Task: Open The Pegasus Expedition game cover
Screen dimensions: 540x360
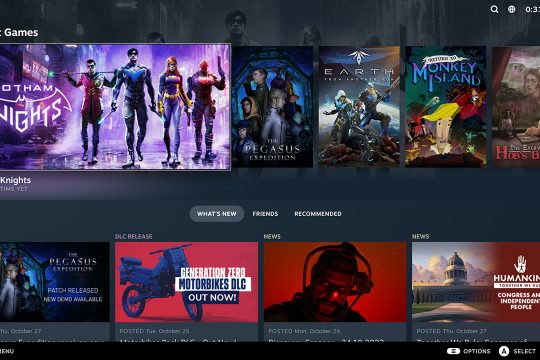Action: click(x=272, y=107)
